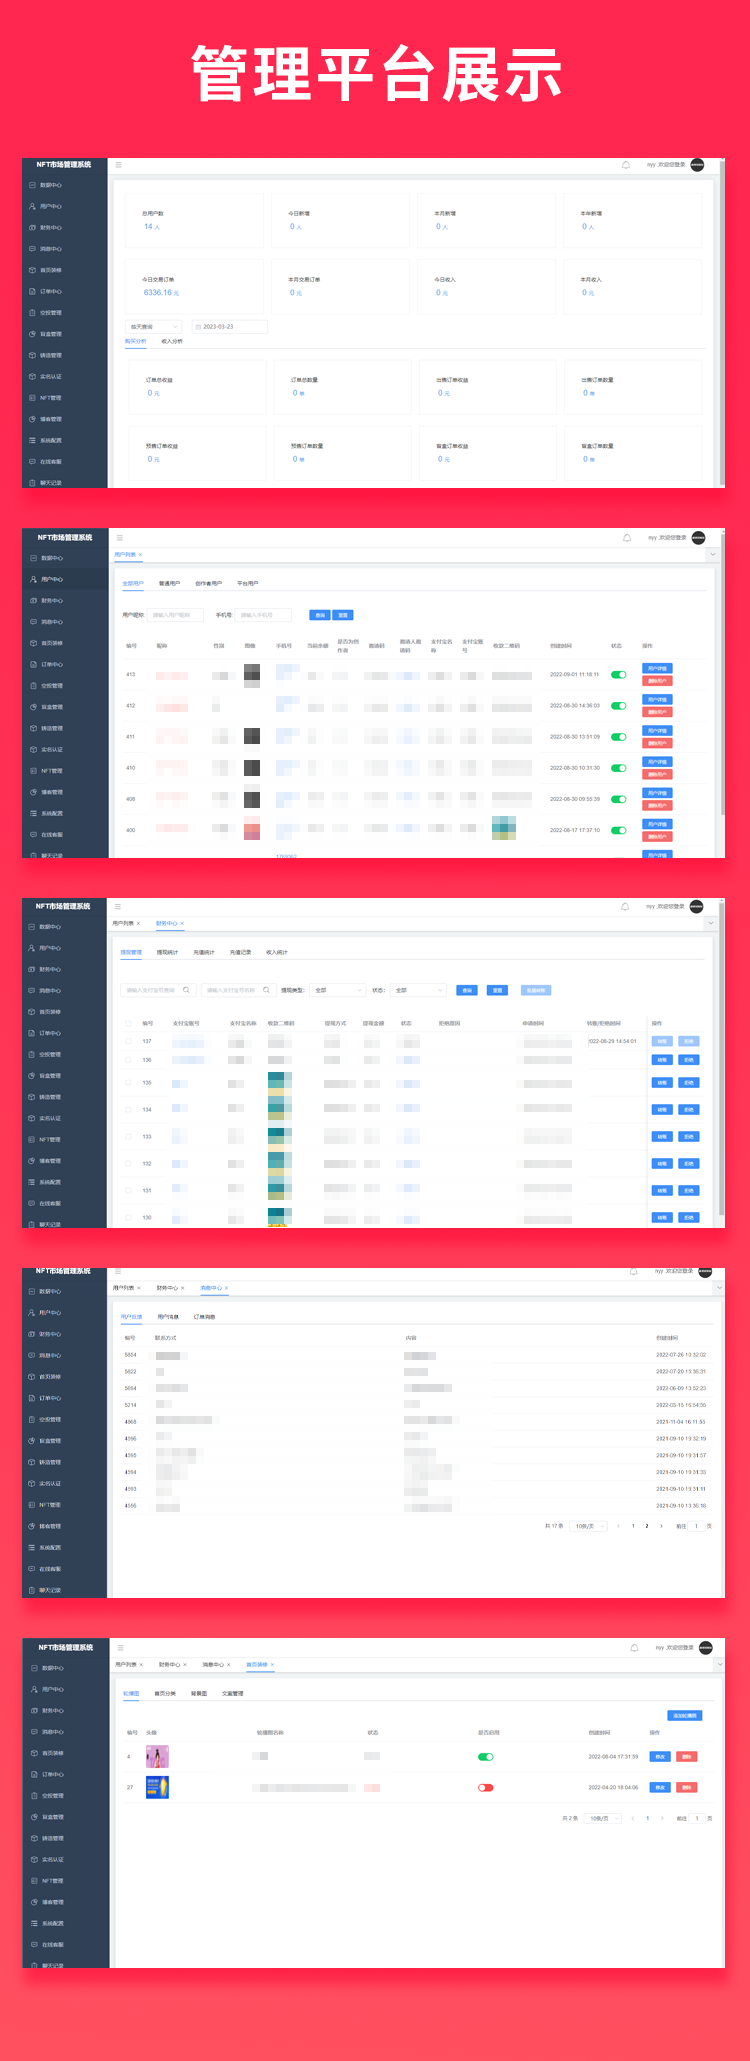Open the 按天查询 dropdown on the dashboard
This screenshot has height=2061, width=750.
pyautogui.click(x=153, y=327)
